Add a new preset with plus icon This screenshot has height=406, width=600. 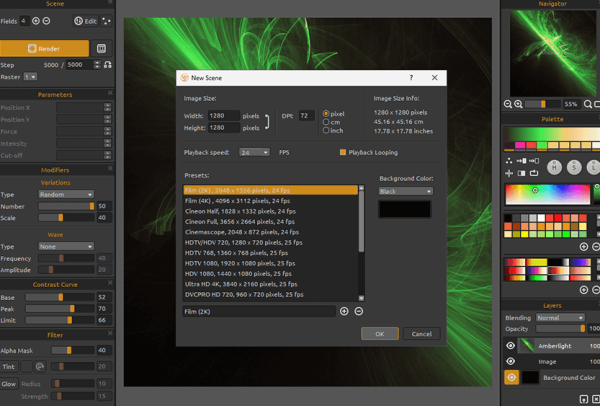click(x=344, y=311)
